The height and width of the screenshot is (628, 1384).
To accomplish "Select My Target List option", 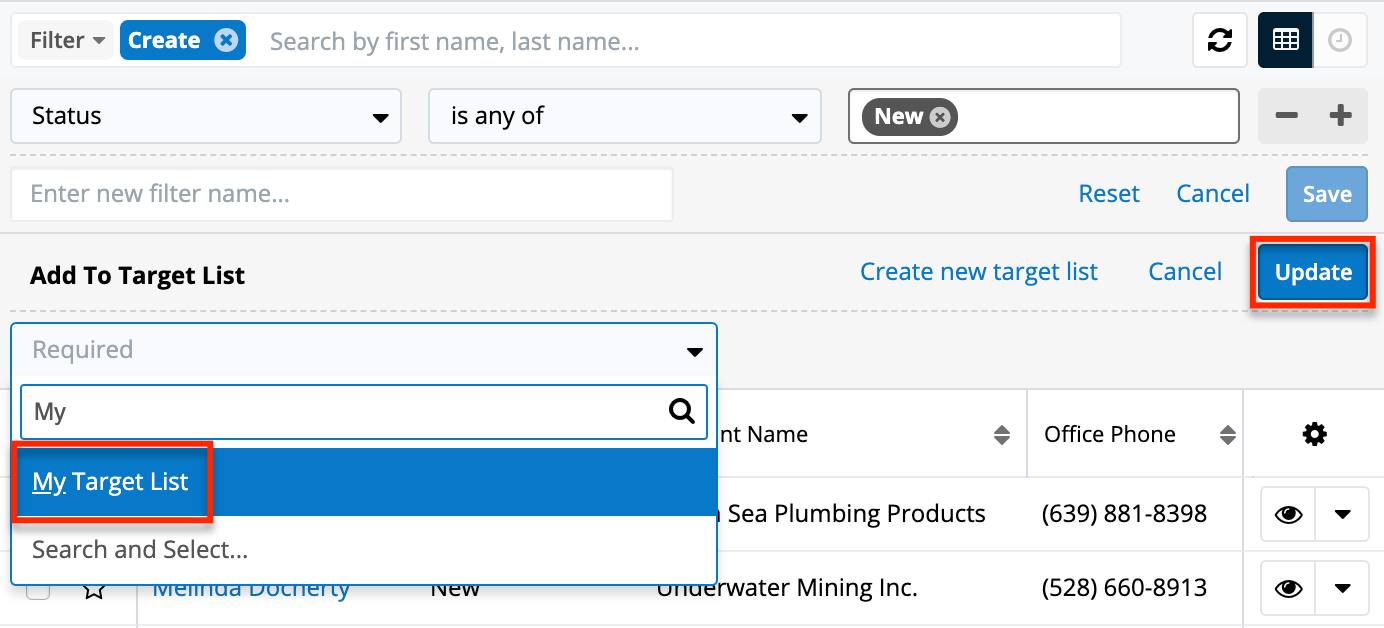I will pyautogui.click(x=111, y=482).
